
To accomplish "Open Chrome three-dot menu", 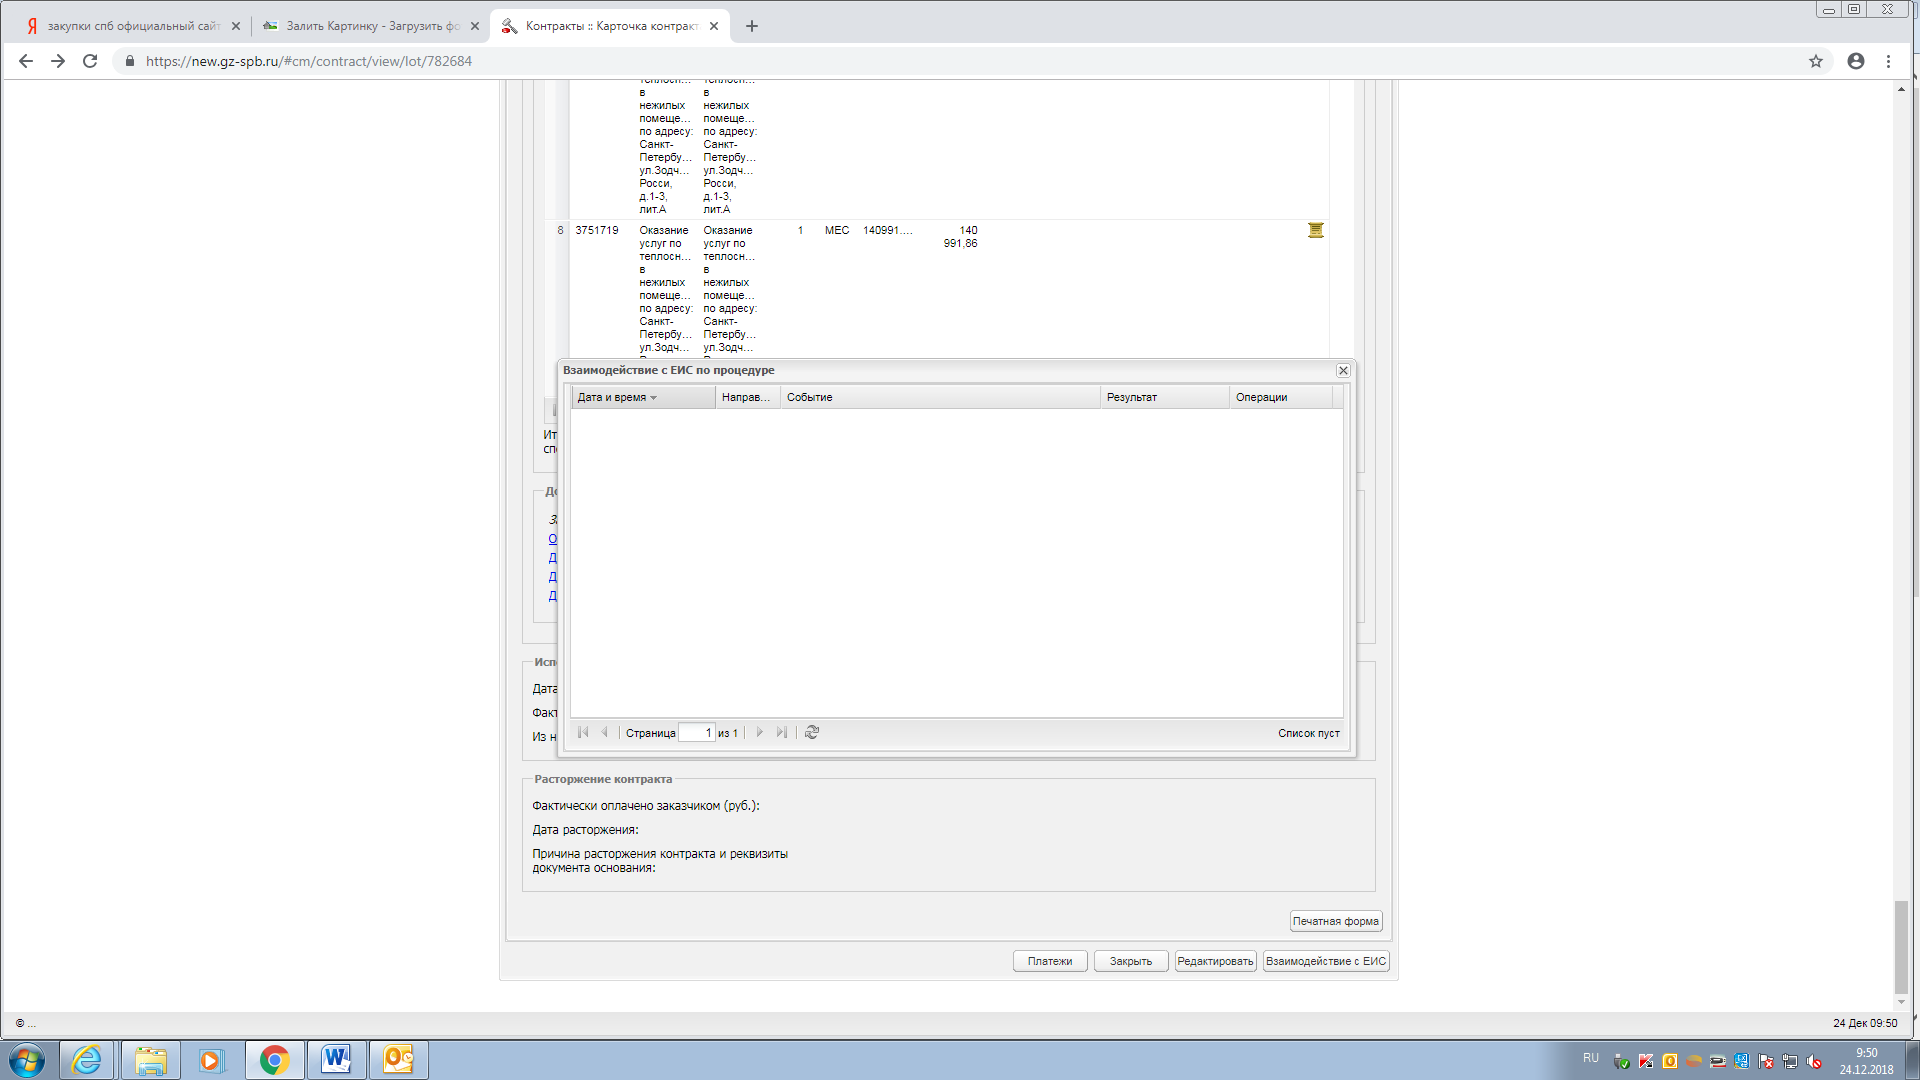I will click(1888, 61).
